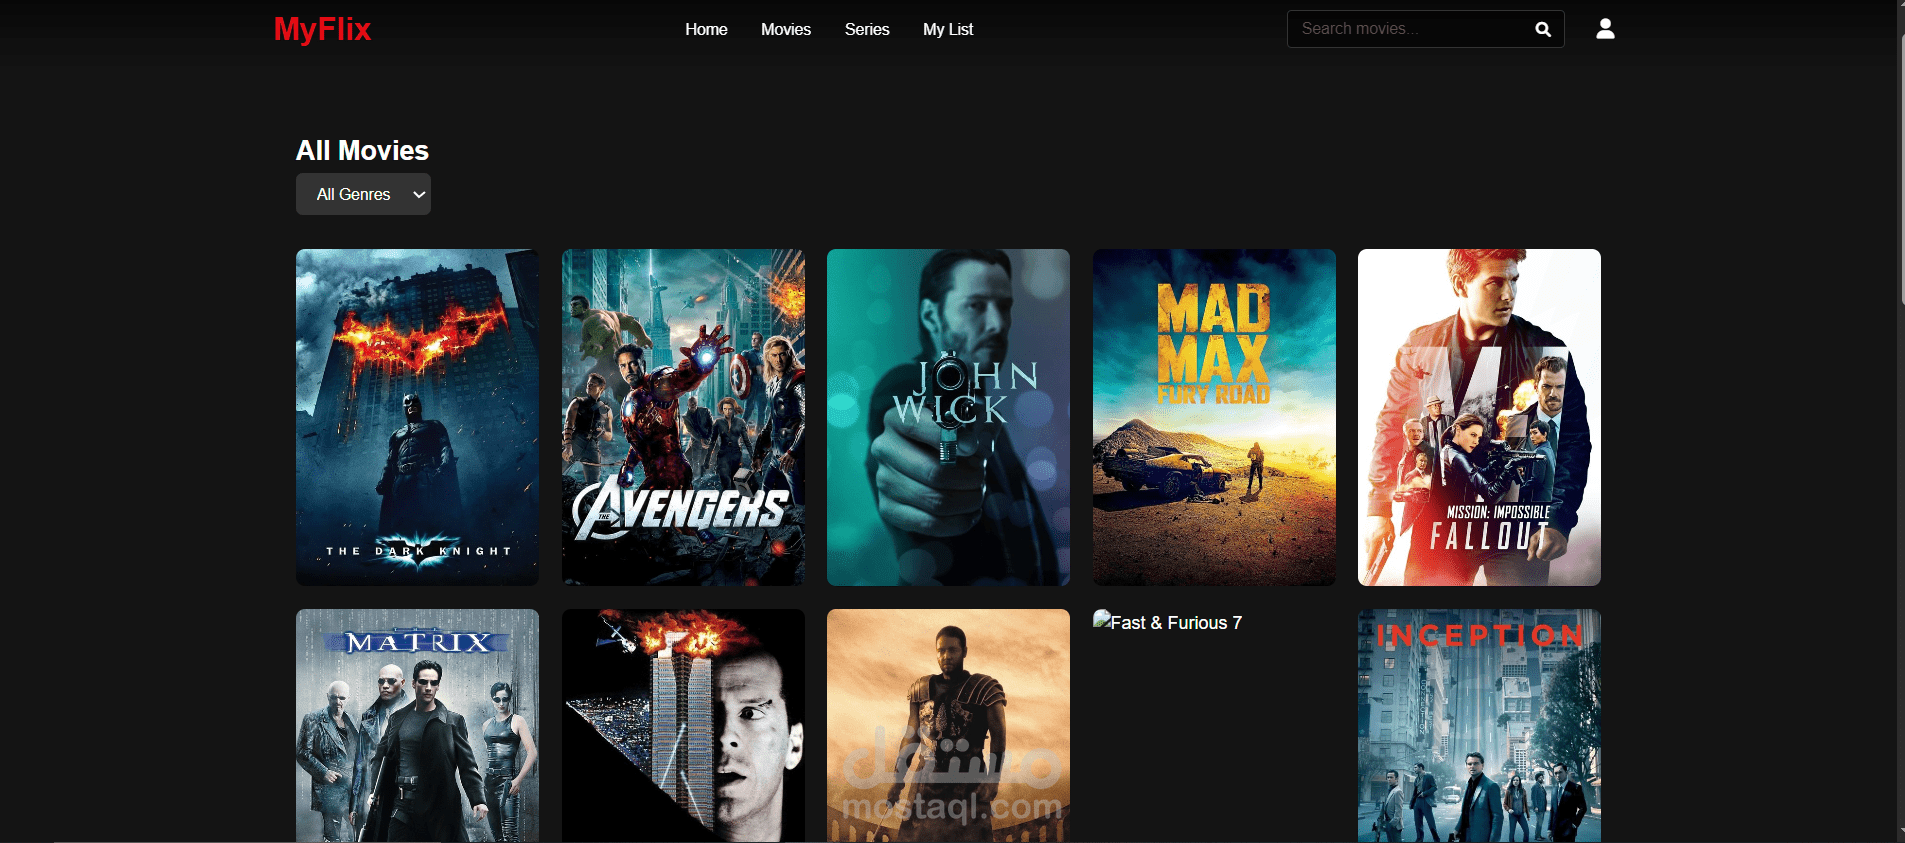Open the Home nav link
The width and height of the screenshot is (1905, 843).
coord(706,30)
